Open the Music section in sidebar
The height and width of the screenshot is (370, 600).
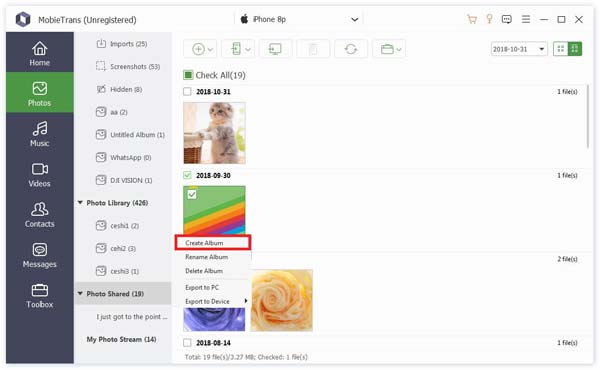pos(40,134)
